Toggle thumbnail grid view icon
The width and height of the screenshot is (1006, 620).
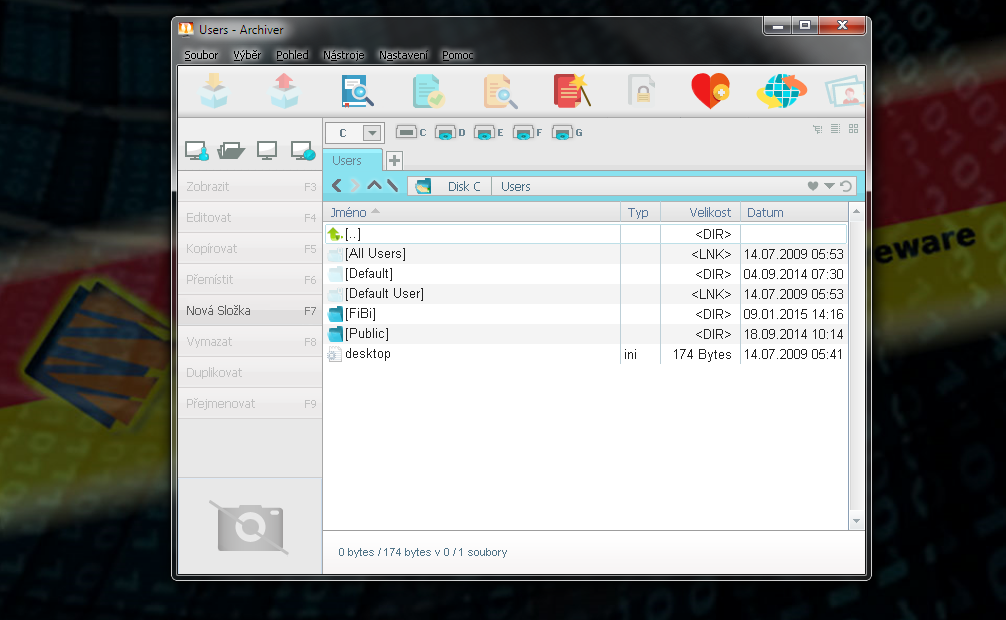tap(853, 129)
